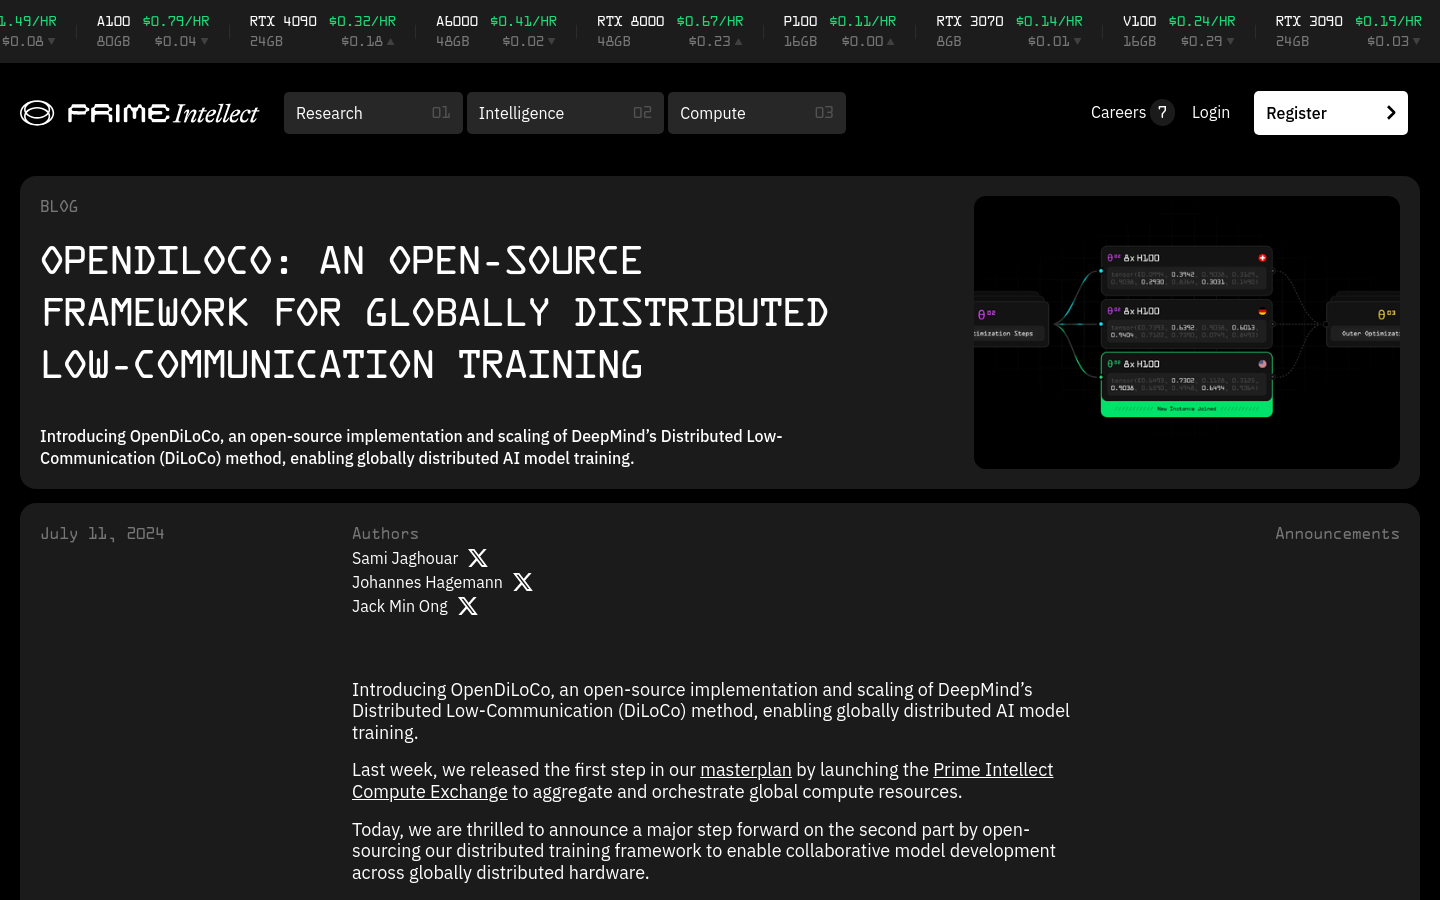Click the BLOG label
This screenshot has width=1440, height=900.
pyautogui.click(x=59, y=206)
